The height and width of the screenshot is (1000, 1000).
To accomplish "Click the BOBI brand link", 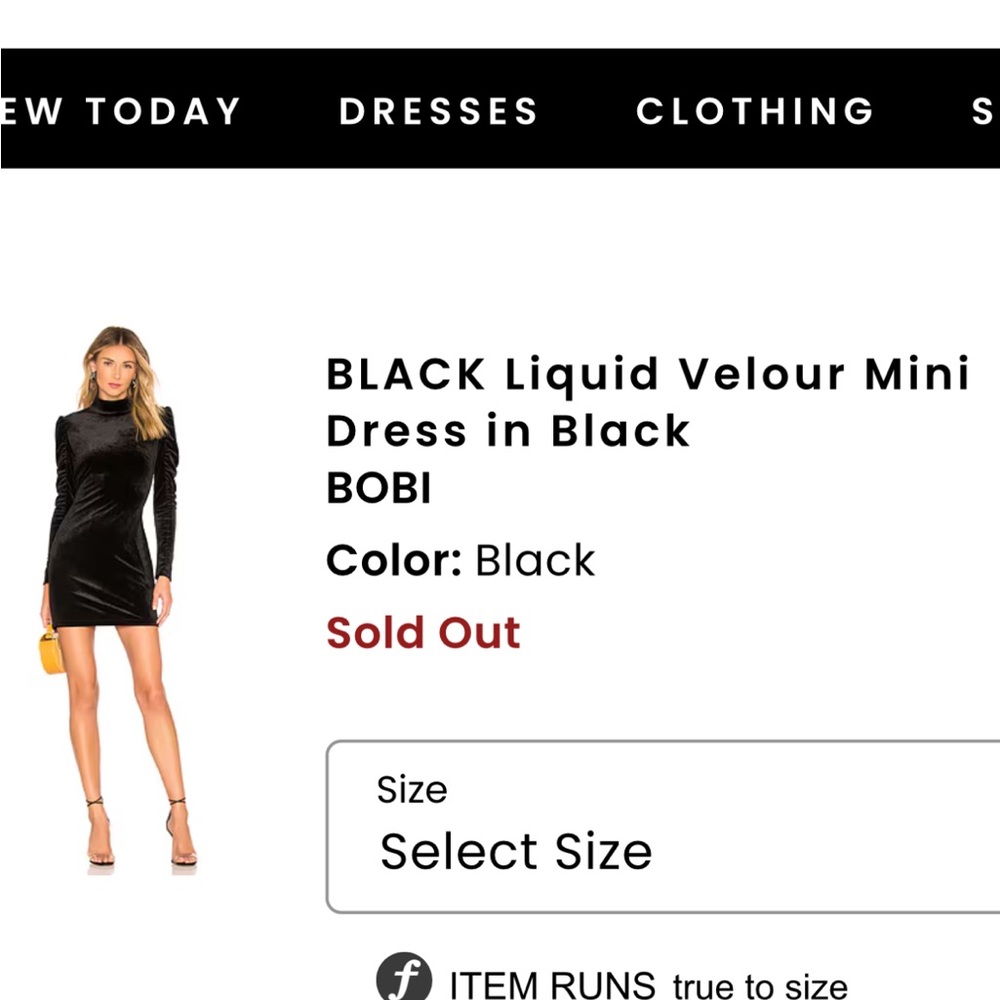I will pyautogui.click(x=378, y=489).
